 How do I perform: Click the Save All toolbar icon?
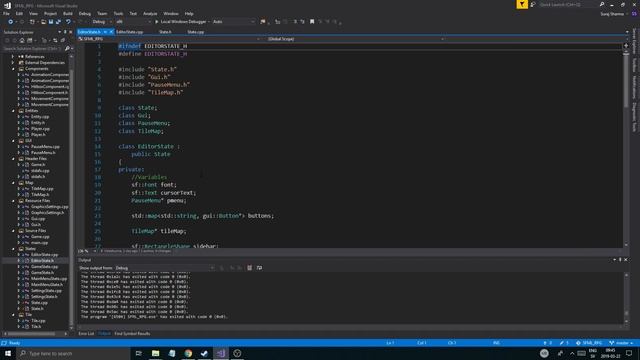[58, 22]
